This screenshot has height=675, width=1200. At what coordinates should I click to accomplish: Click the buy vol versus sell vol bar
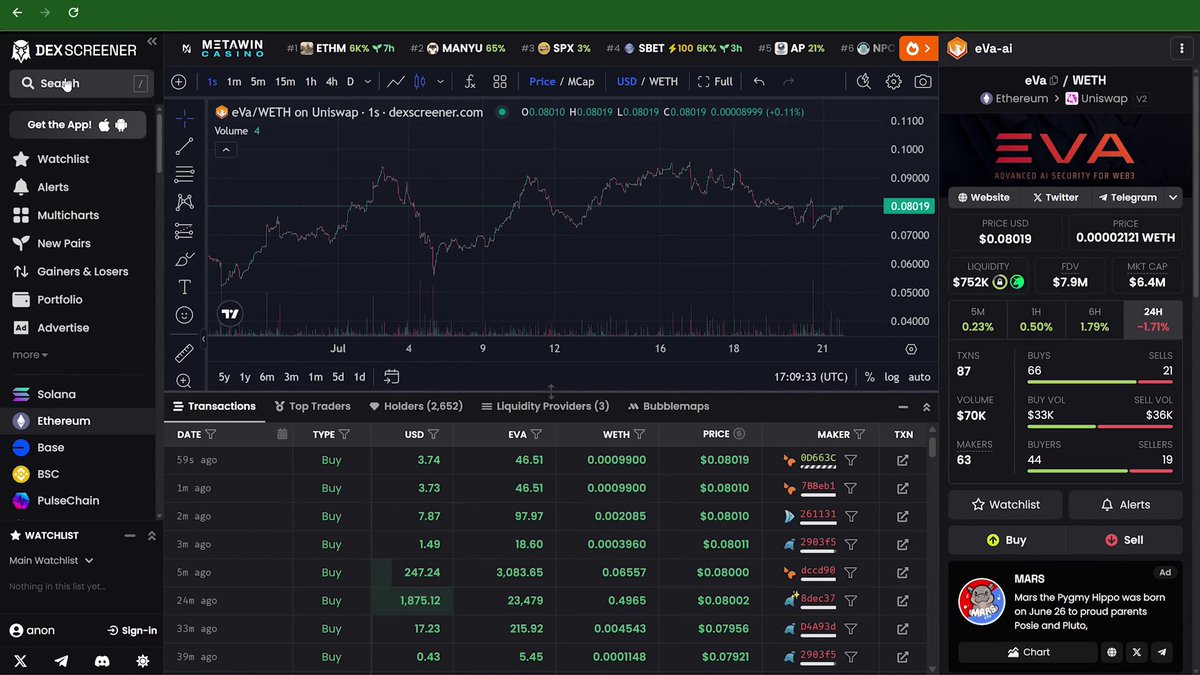[1101, 426]
